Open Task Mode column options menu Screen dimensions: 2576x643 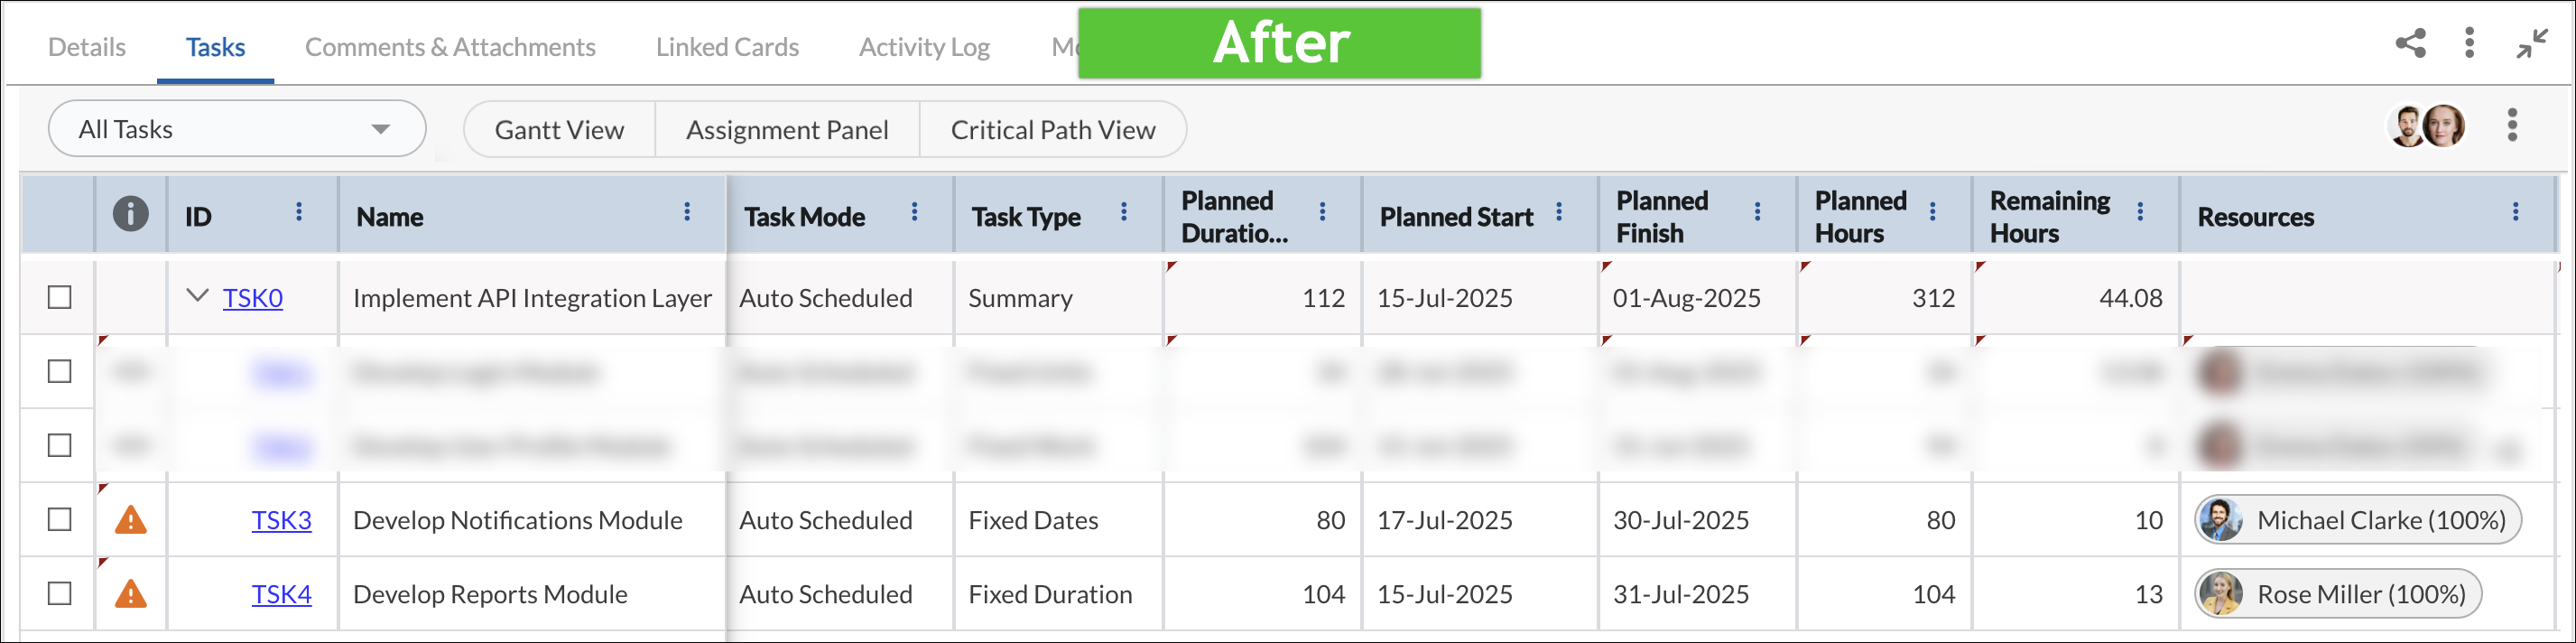(914, 212)
